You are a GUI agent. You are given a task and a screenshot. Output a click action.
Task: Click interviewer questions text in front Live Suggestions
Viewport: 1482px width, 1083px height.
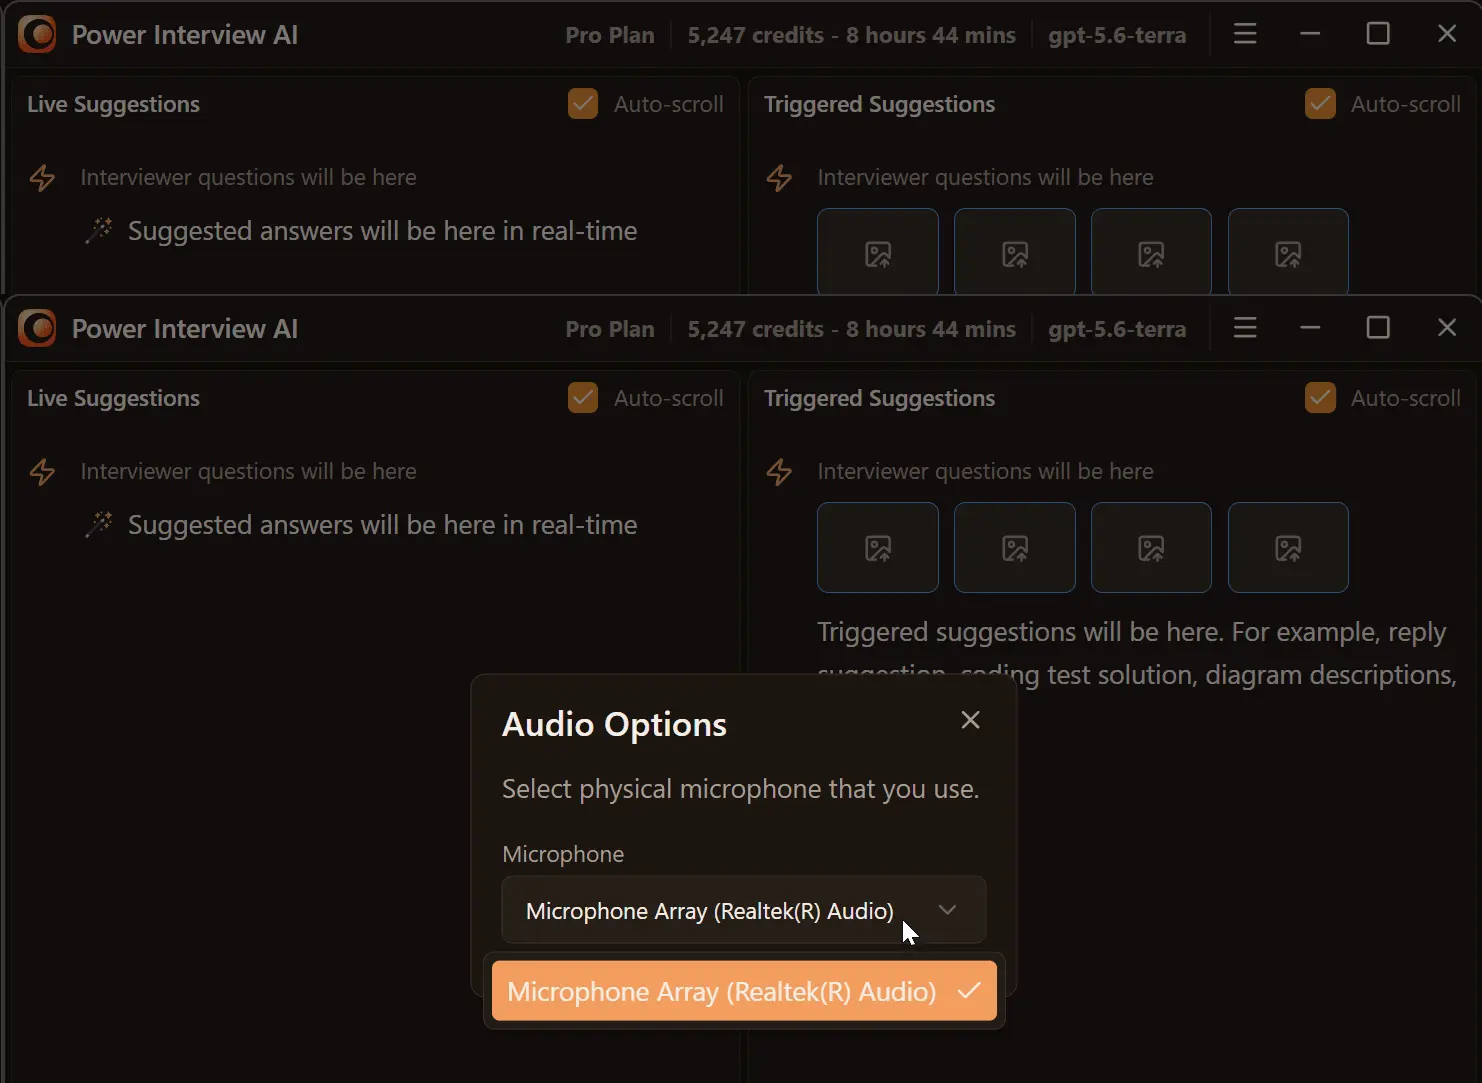point(248,471)
